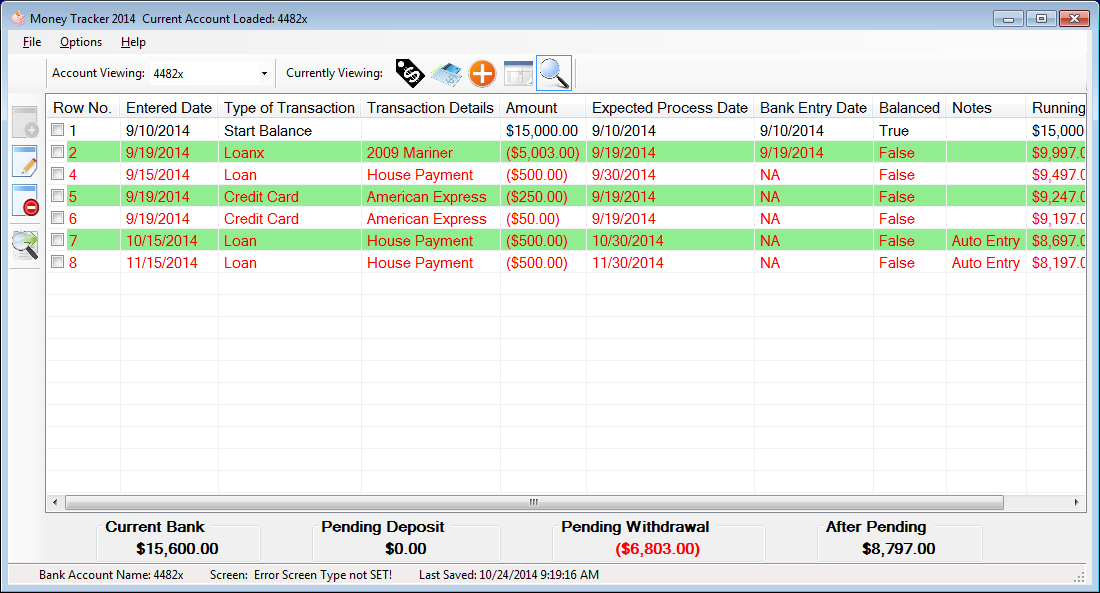This screenshot has height=593, width=1100.
Task: Check the checkbox for row 5
Action: tap(58, 196)
